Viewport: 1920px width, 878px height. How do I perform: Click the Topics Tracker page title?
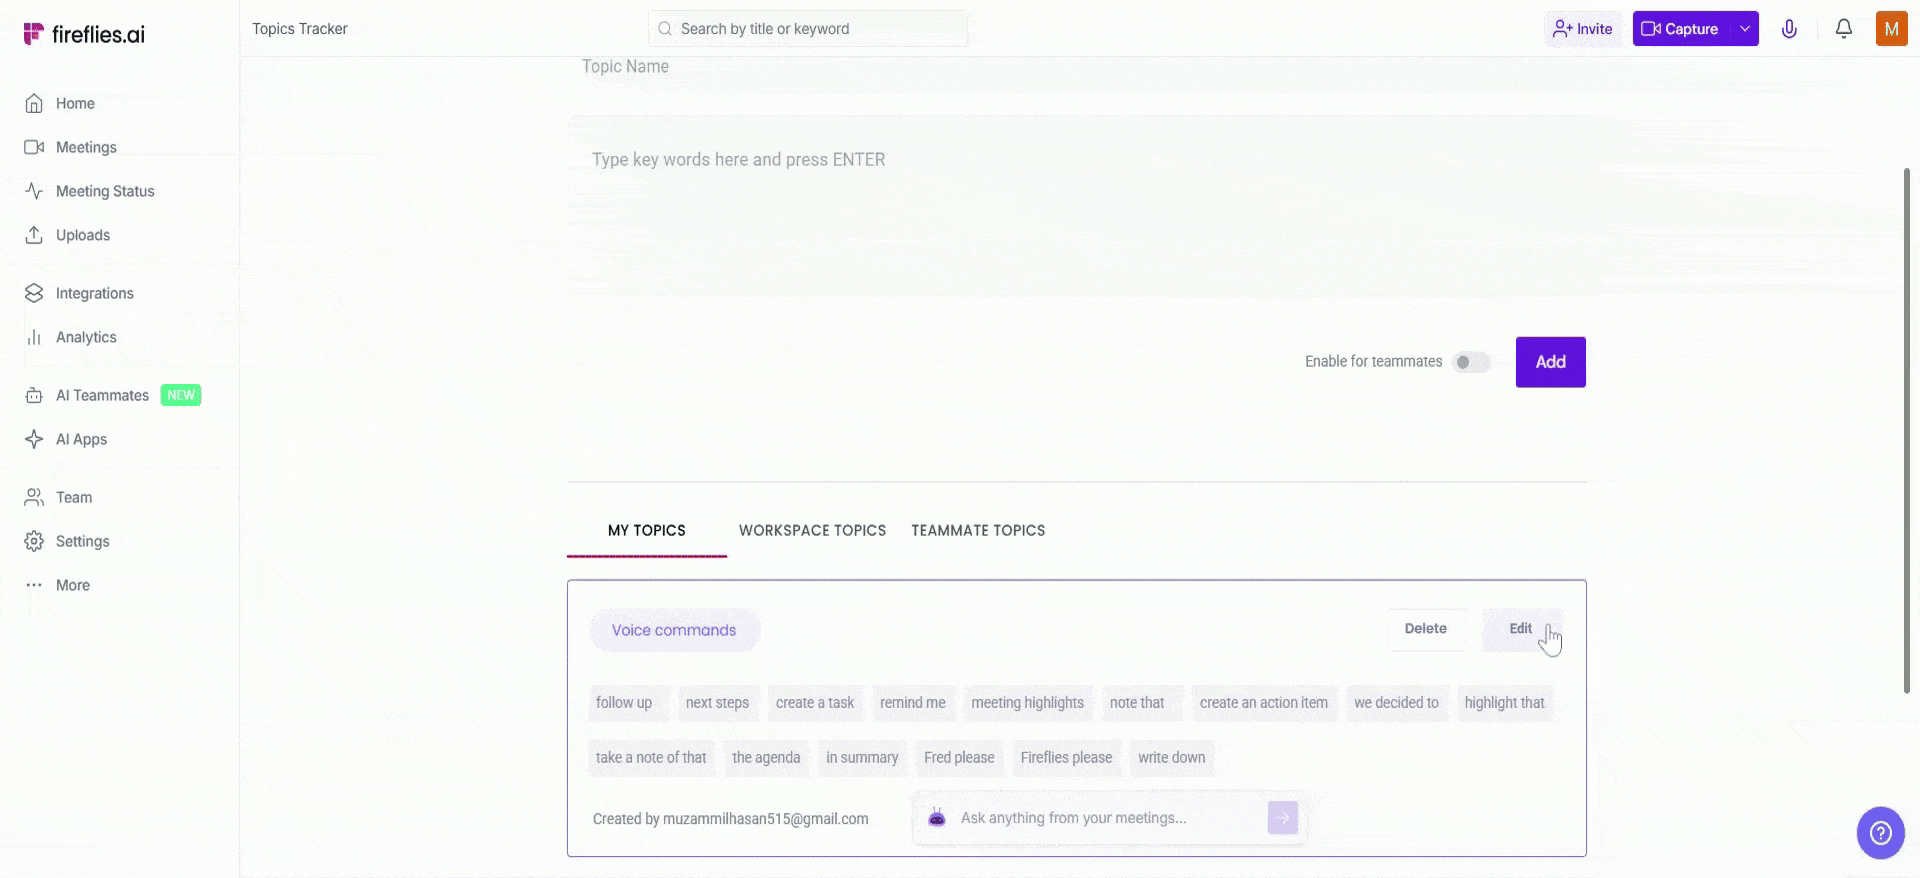coord(300,29)
